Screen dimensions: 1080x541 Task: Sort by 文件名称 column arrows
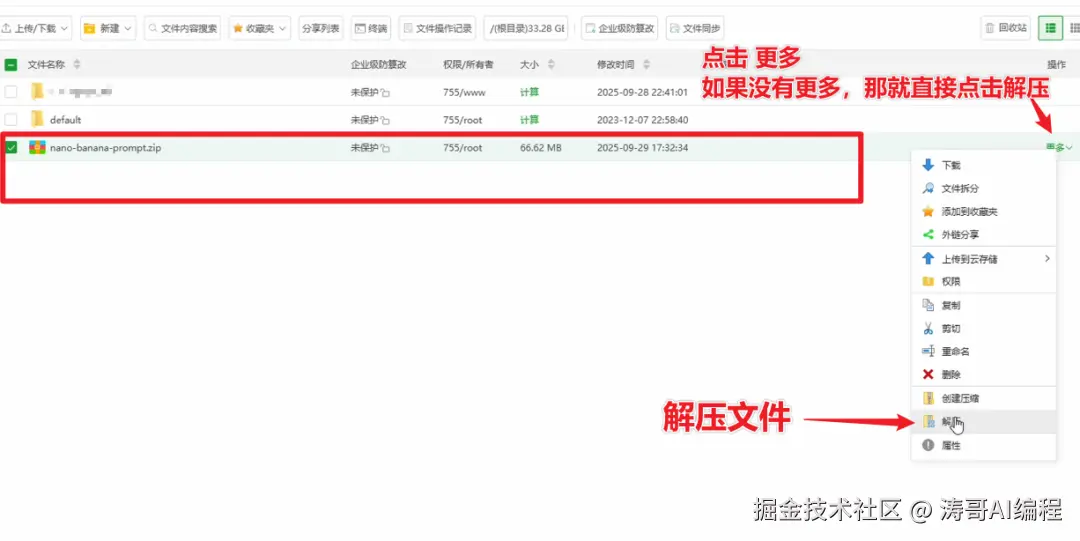77,65
